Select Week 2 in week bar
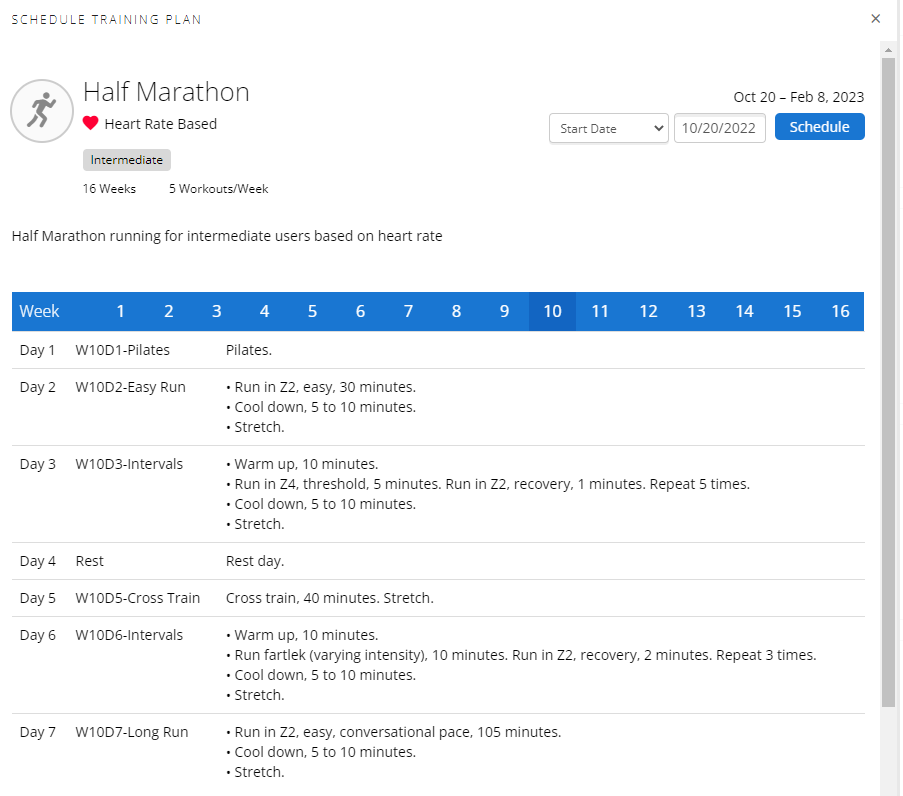Viewport: 903px width, 796px height. click(168, 311)
